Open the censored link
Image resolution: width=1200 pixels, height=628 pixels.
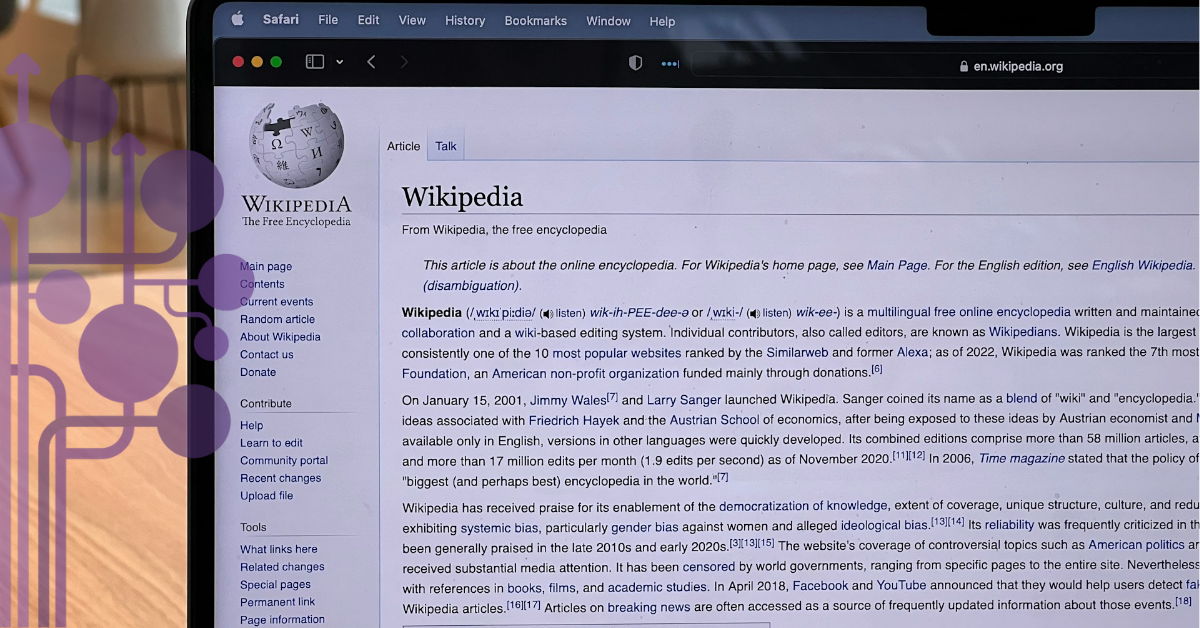coord(709,566)
